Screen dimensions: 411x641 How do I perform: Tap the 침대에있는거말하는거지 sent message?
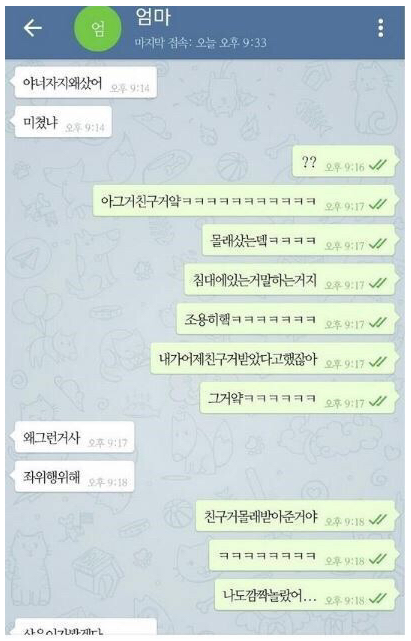289,280
